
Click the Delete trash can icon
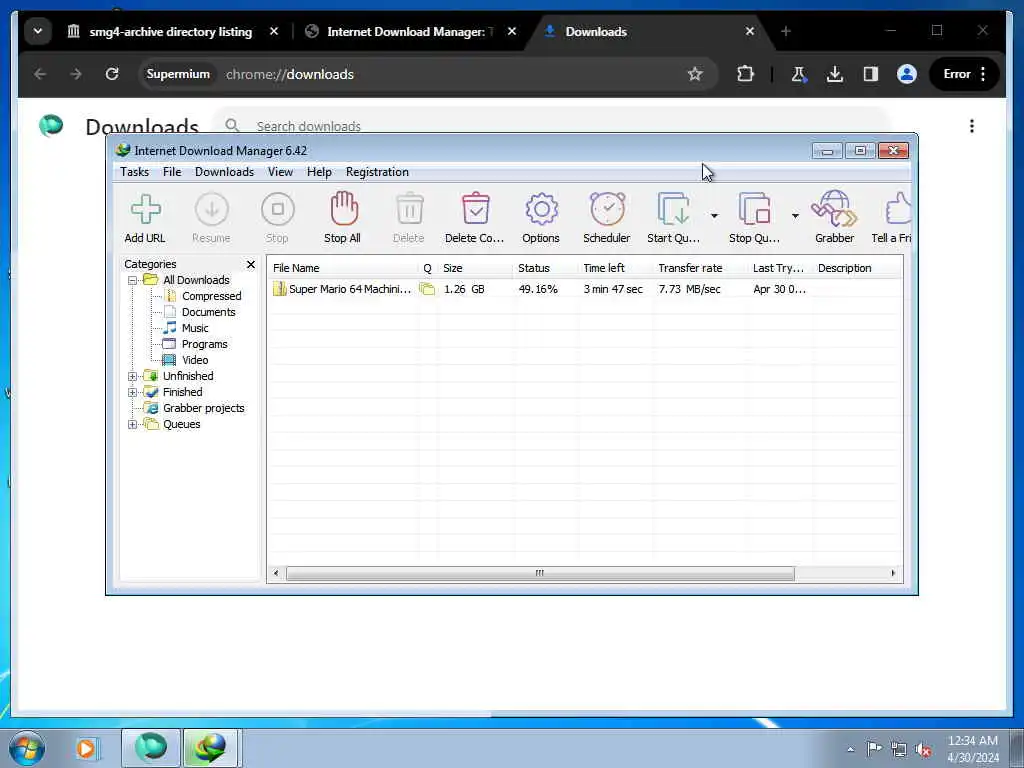[409, 209]
